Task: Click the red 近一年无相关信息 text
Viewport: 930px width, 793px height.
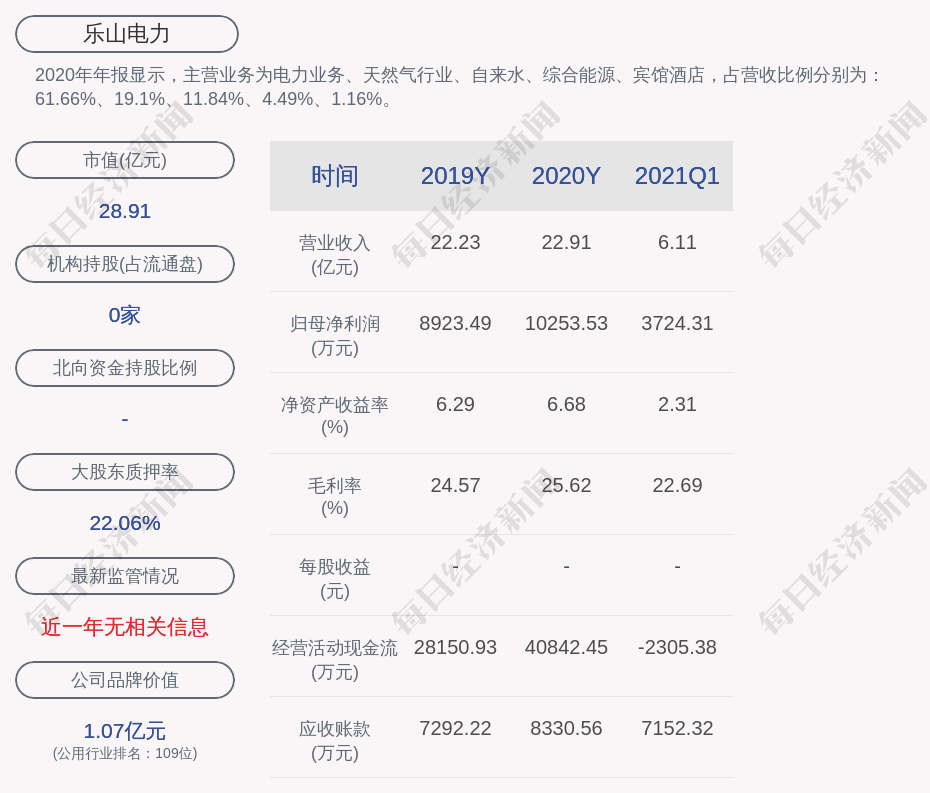Action: [125, 627]
